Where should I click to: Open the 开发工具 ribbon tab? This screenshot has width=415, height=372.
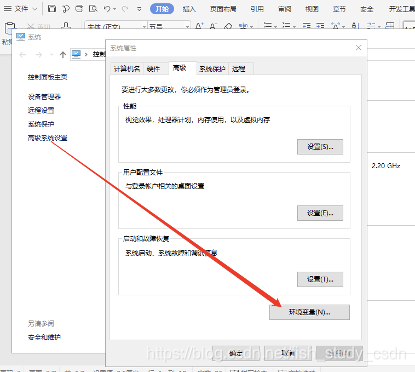(x=401, y=9)
